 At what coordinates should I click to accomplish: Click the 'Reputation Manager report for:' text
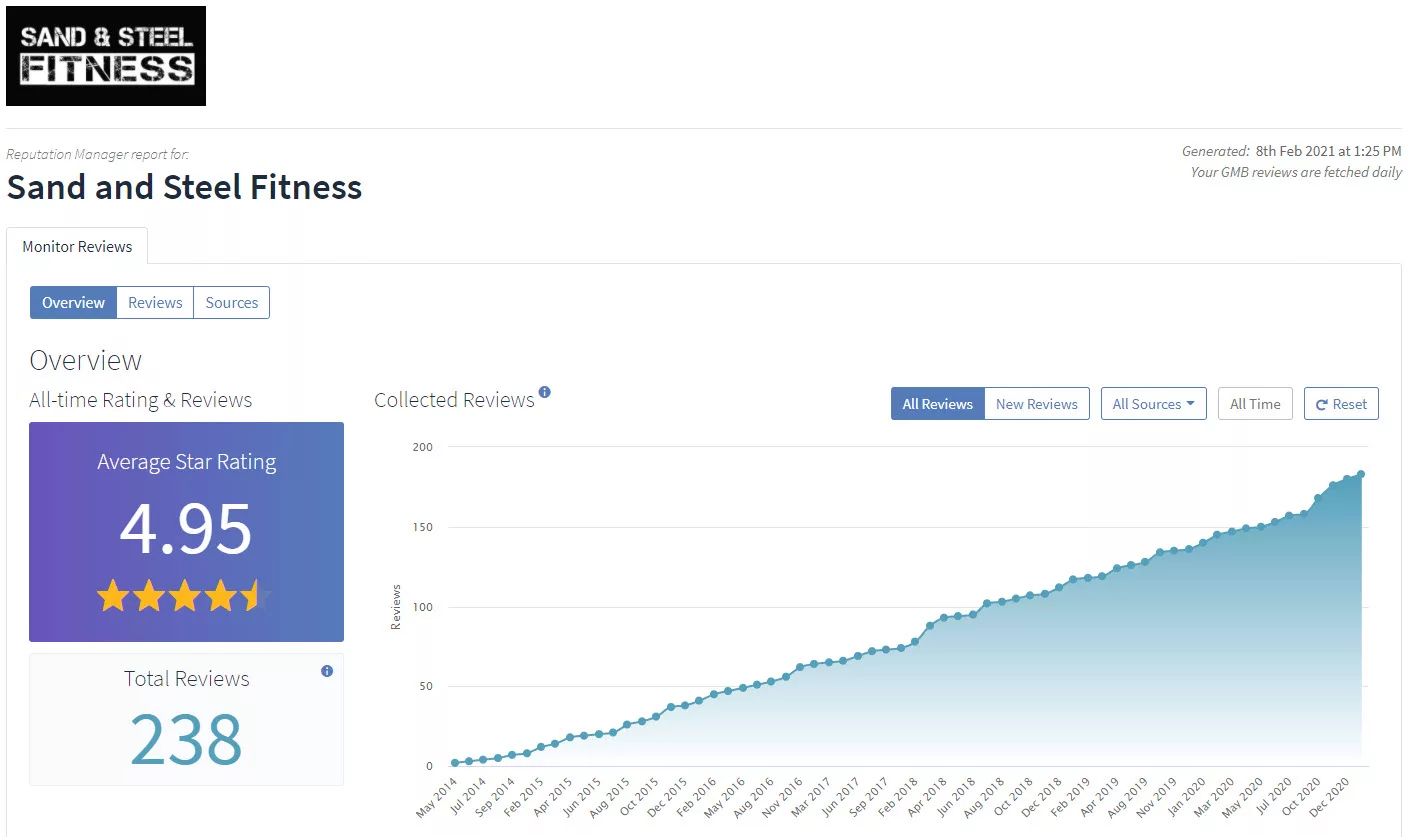pyautogui.click(x=97, y=154)
